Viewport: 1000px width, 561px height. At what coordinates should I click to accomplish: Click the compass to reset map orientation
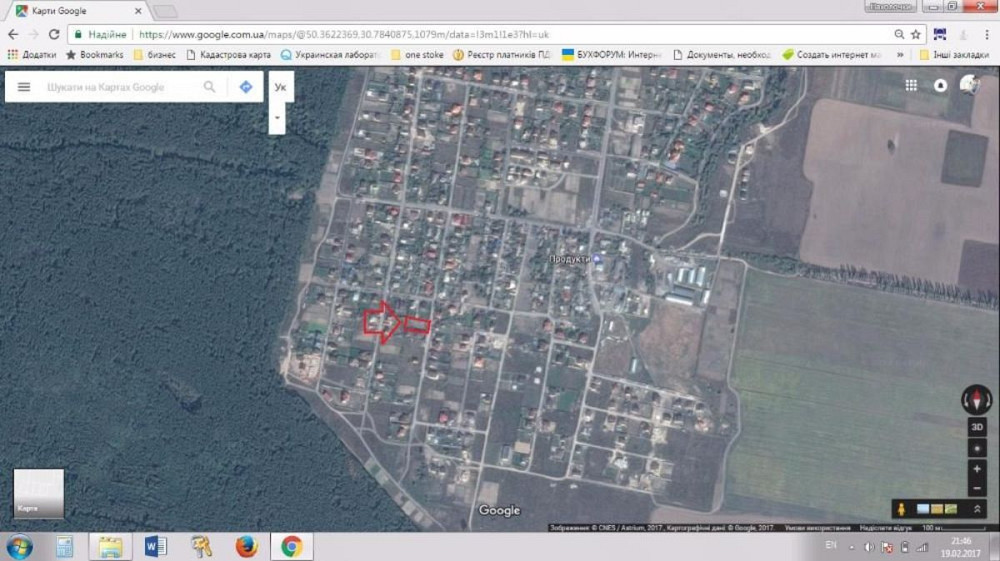click(976, 400)
